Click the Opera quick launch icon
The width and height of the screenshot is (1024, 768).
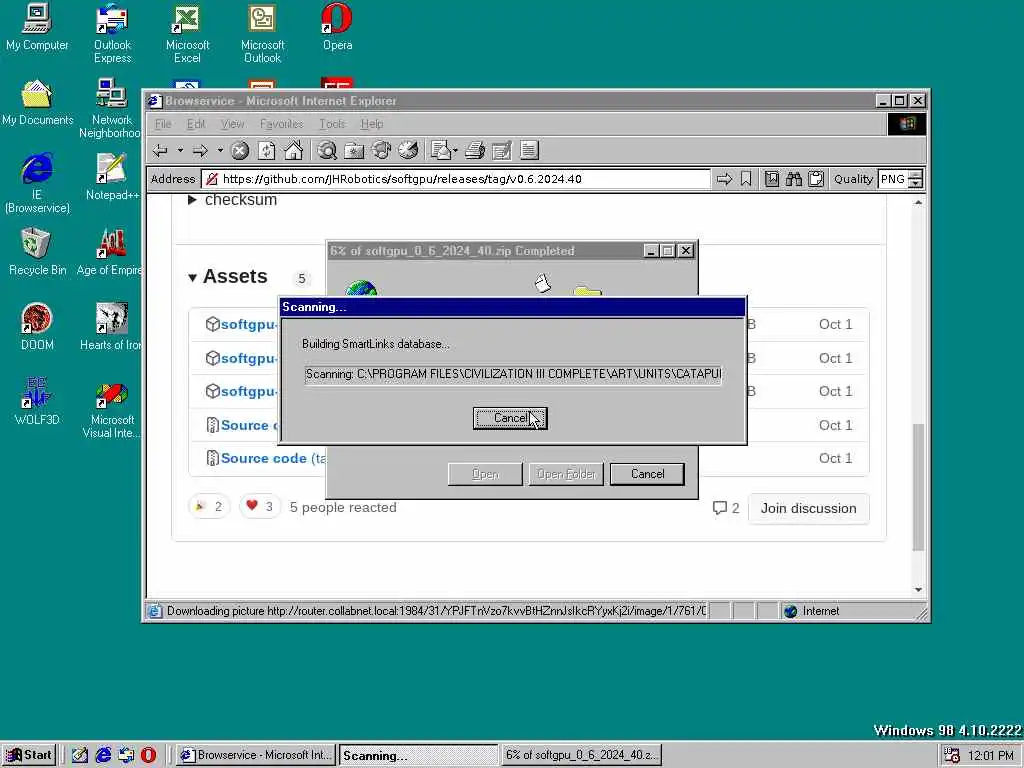coord(148,755)
